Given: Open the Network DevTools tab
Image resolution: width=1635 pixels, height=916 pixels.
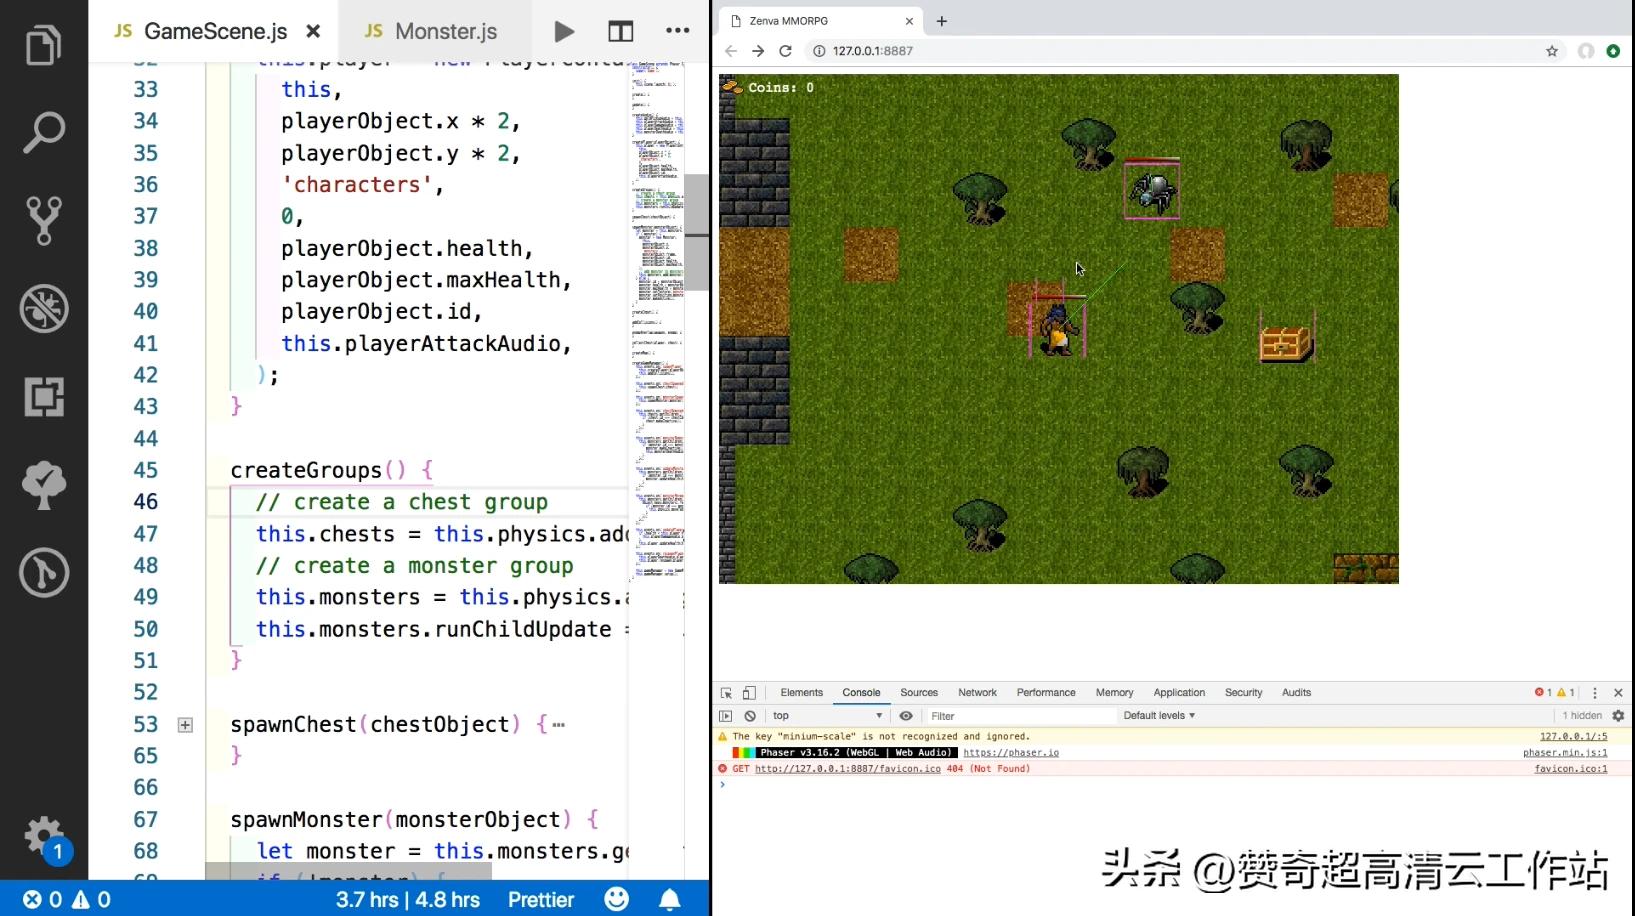Looking at the screenshot, I should point(977,693).
